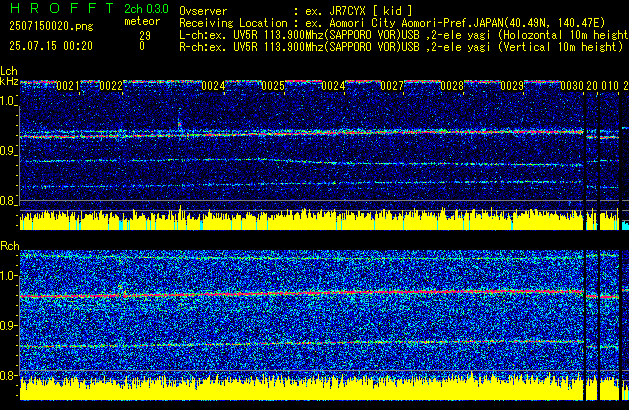
Task: Click the 0022 time marker
Action: click(111, 86)
